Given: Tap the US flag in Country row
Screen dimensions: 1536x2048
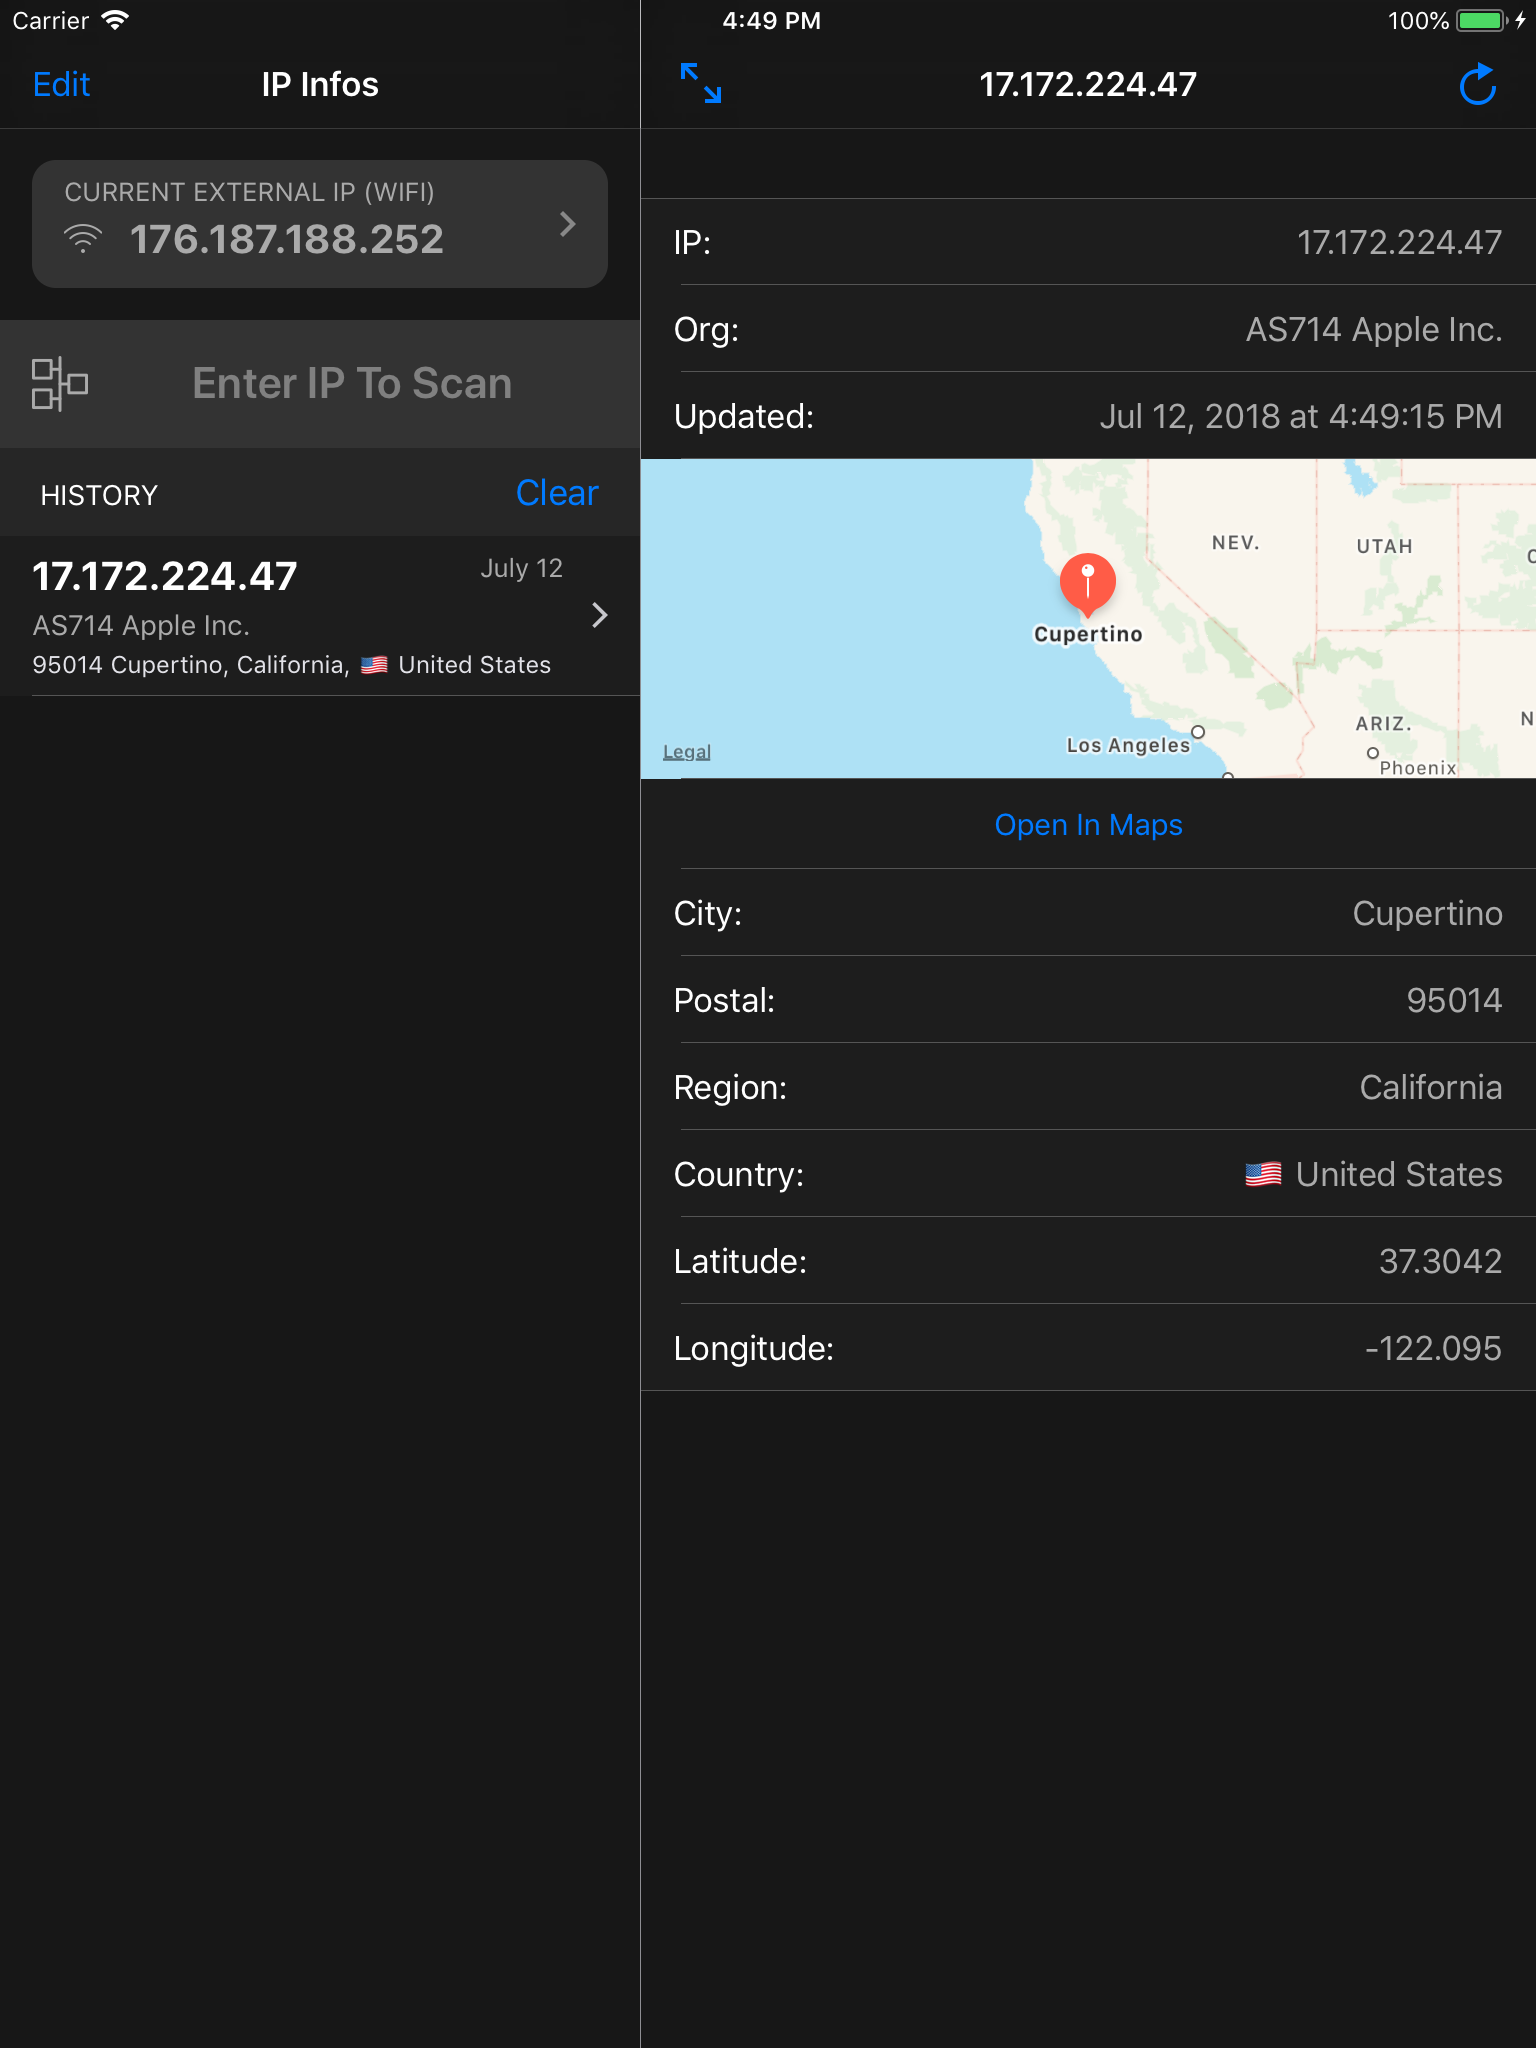Looking at the screenshot, I should (x=1263, y=1174).
